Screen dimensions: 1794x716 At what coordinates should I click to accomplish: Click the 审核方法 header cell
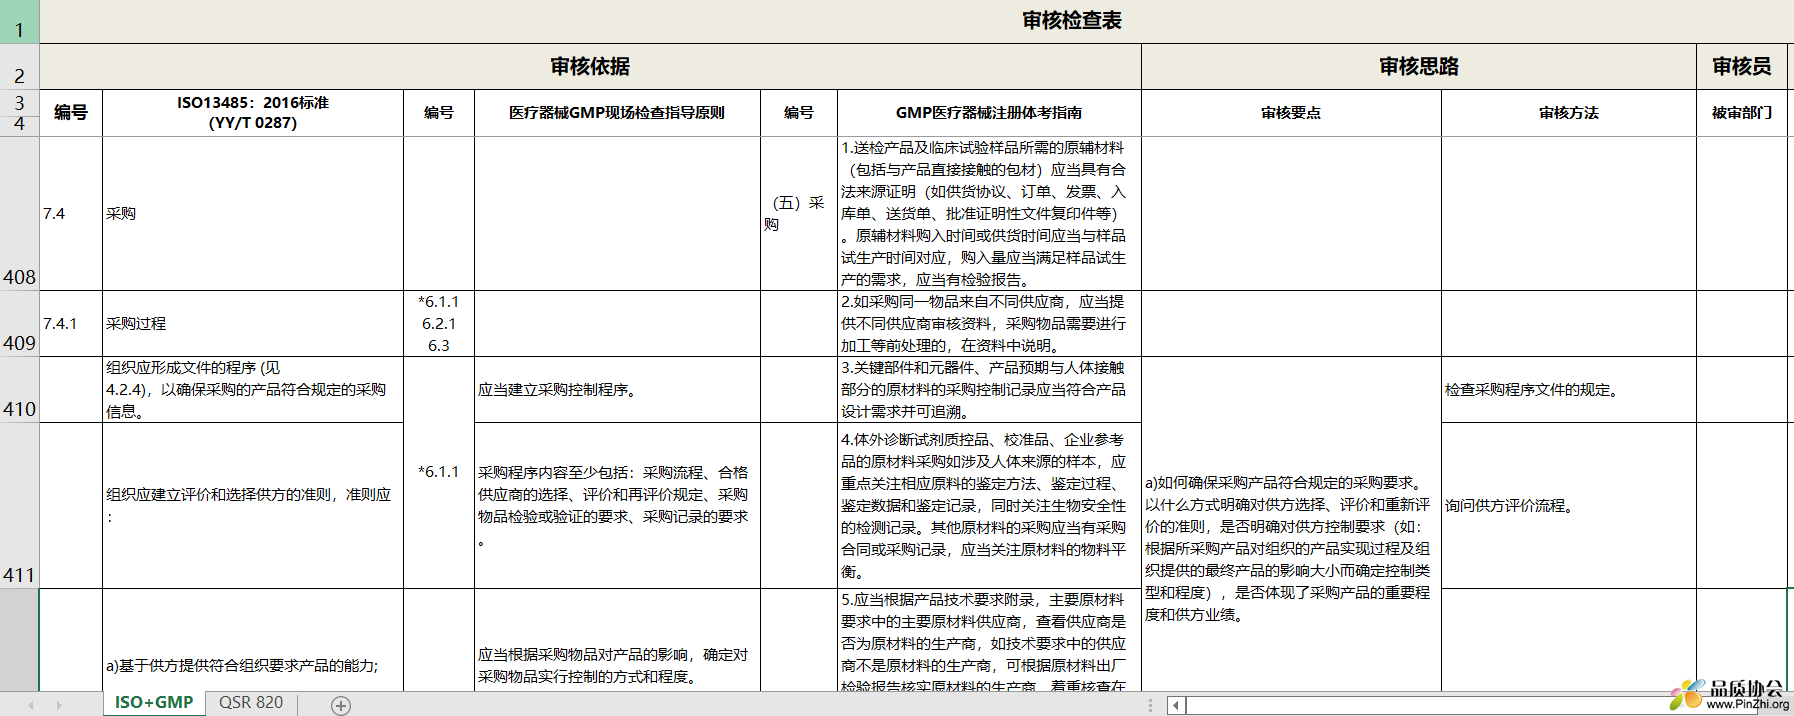click(1569, 113)
